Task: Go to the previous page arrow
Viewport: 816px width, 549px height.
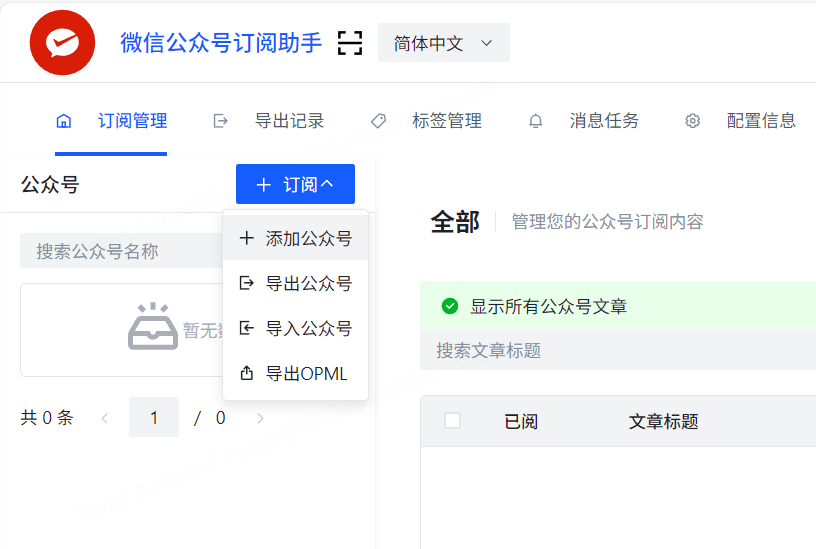Action: 104,418
